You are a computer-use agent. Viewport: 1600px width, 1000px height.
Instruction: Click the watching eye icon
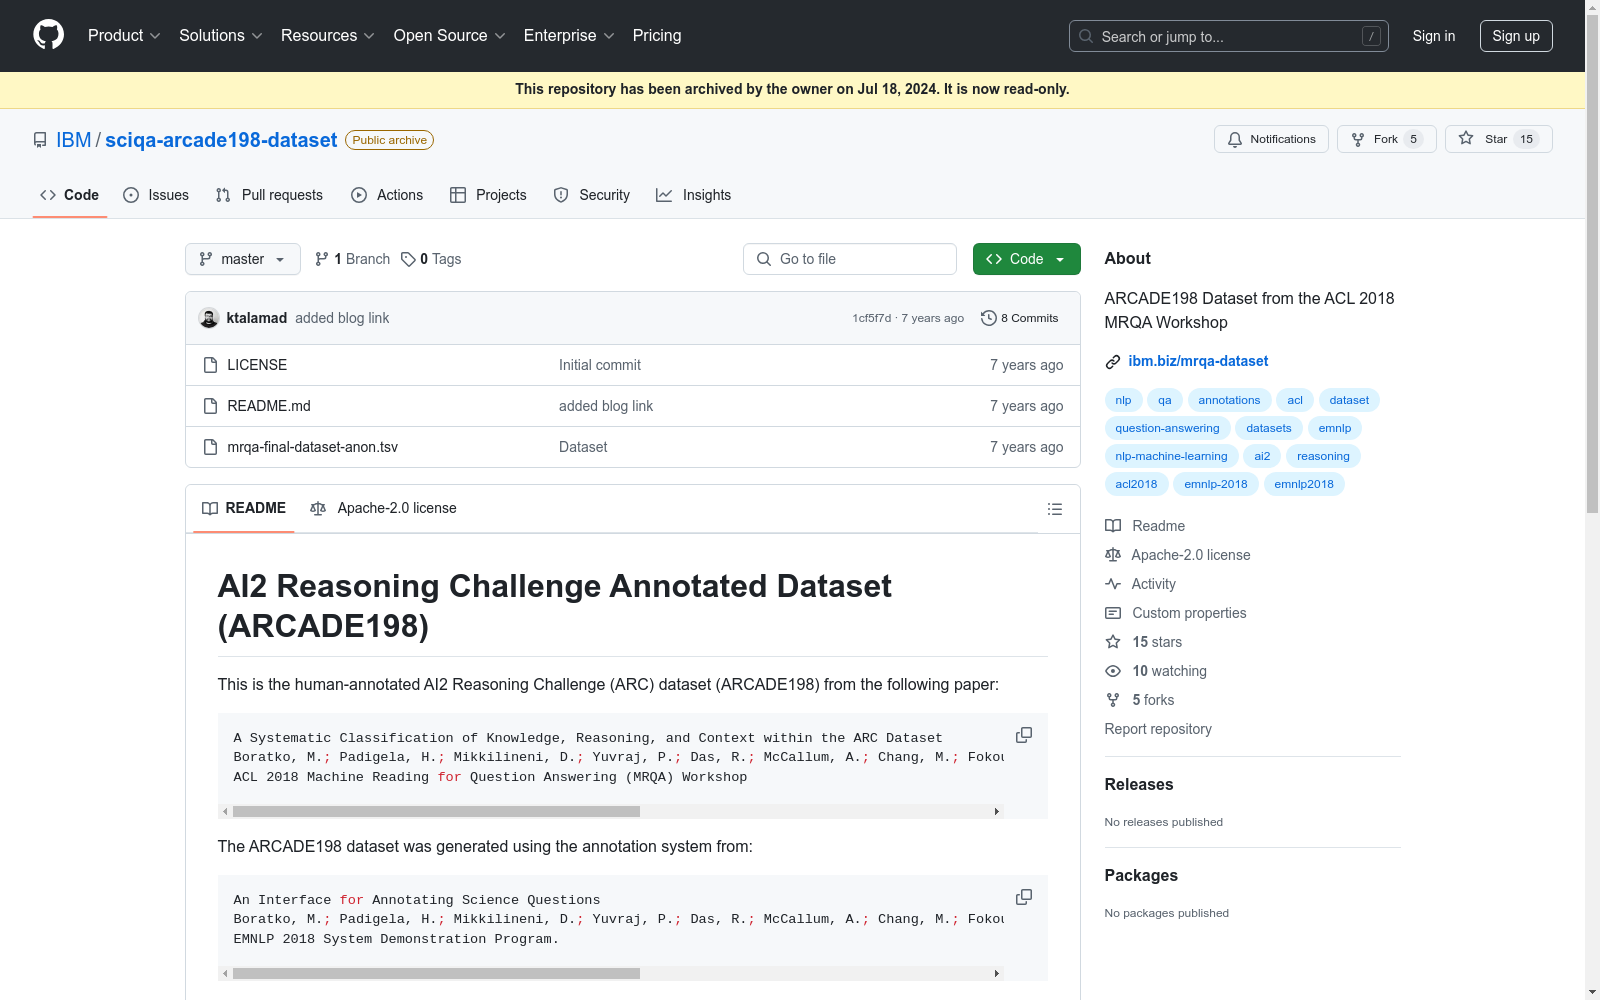[x=1113, y=671]
